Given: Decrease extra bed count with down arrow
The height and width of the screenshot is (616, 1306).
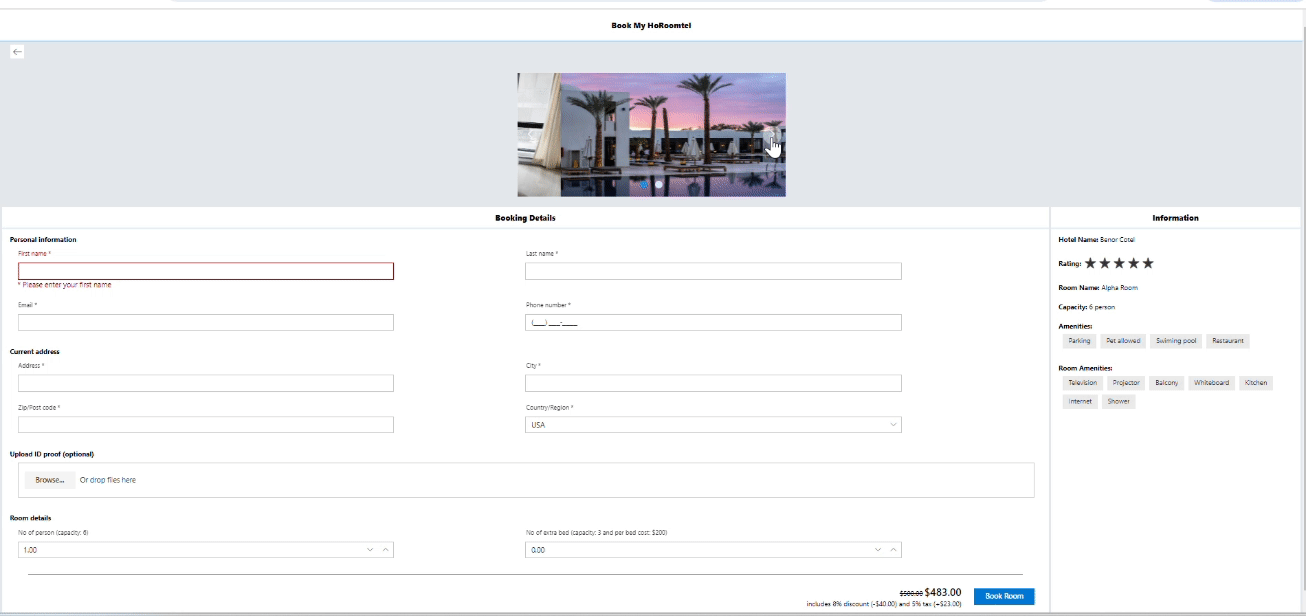Looking at the screenshot, I should [878, 550].
